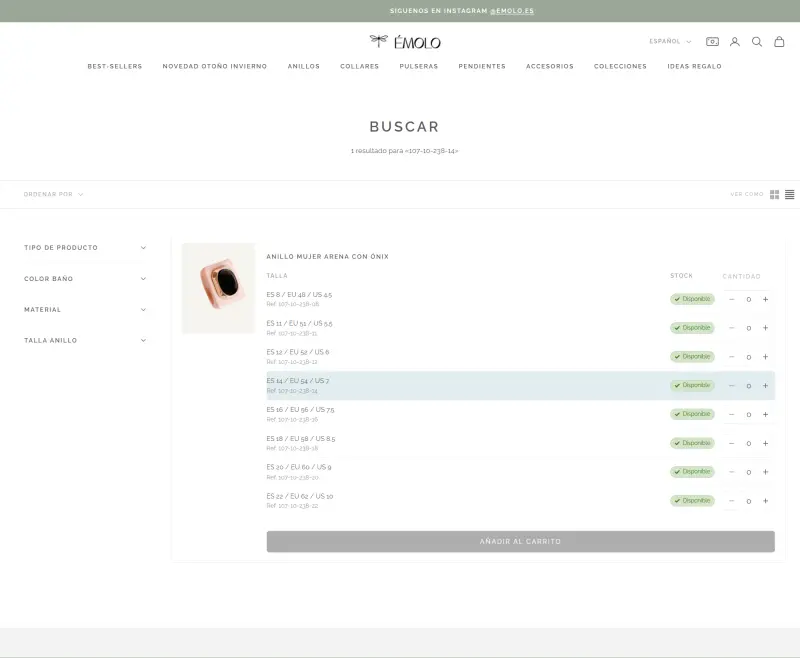Switch to grid view icon
Screen dimensions: 800x658
774,194
